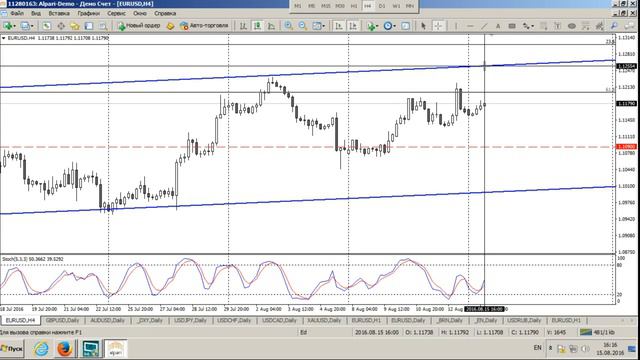Select the trendline drawing tool
640x360 pixels.
(484, 26)
